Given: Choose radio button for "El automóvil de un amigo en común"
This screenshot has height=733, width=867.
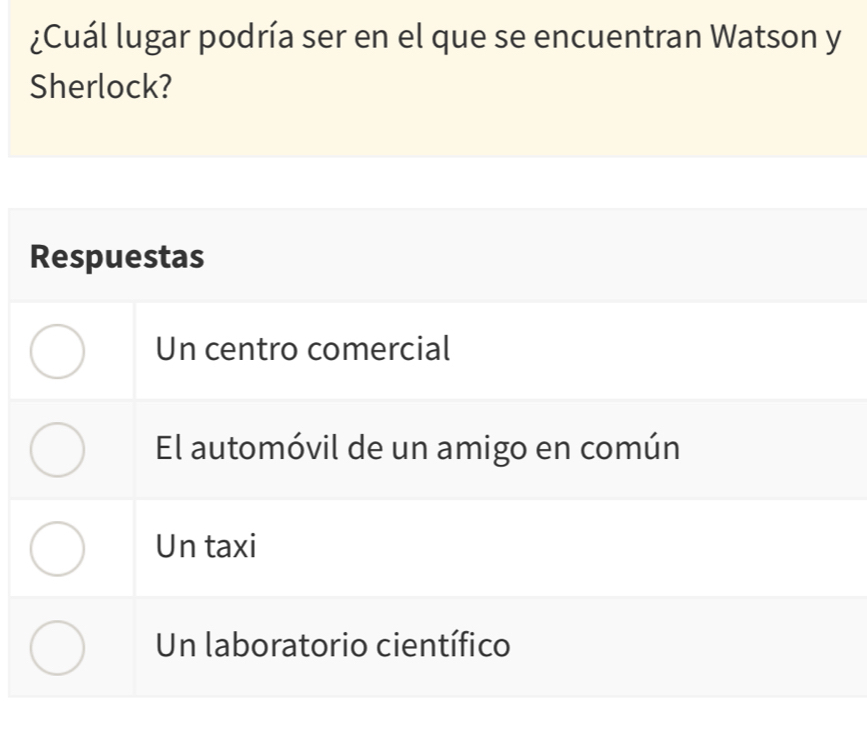Looking at the screenshot, I should (56, 449).
